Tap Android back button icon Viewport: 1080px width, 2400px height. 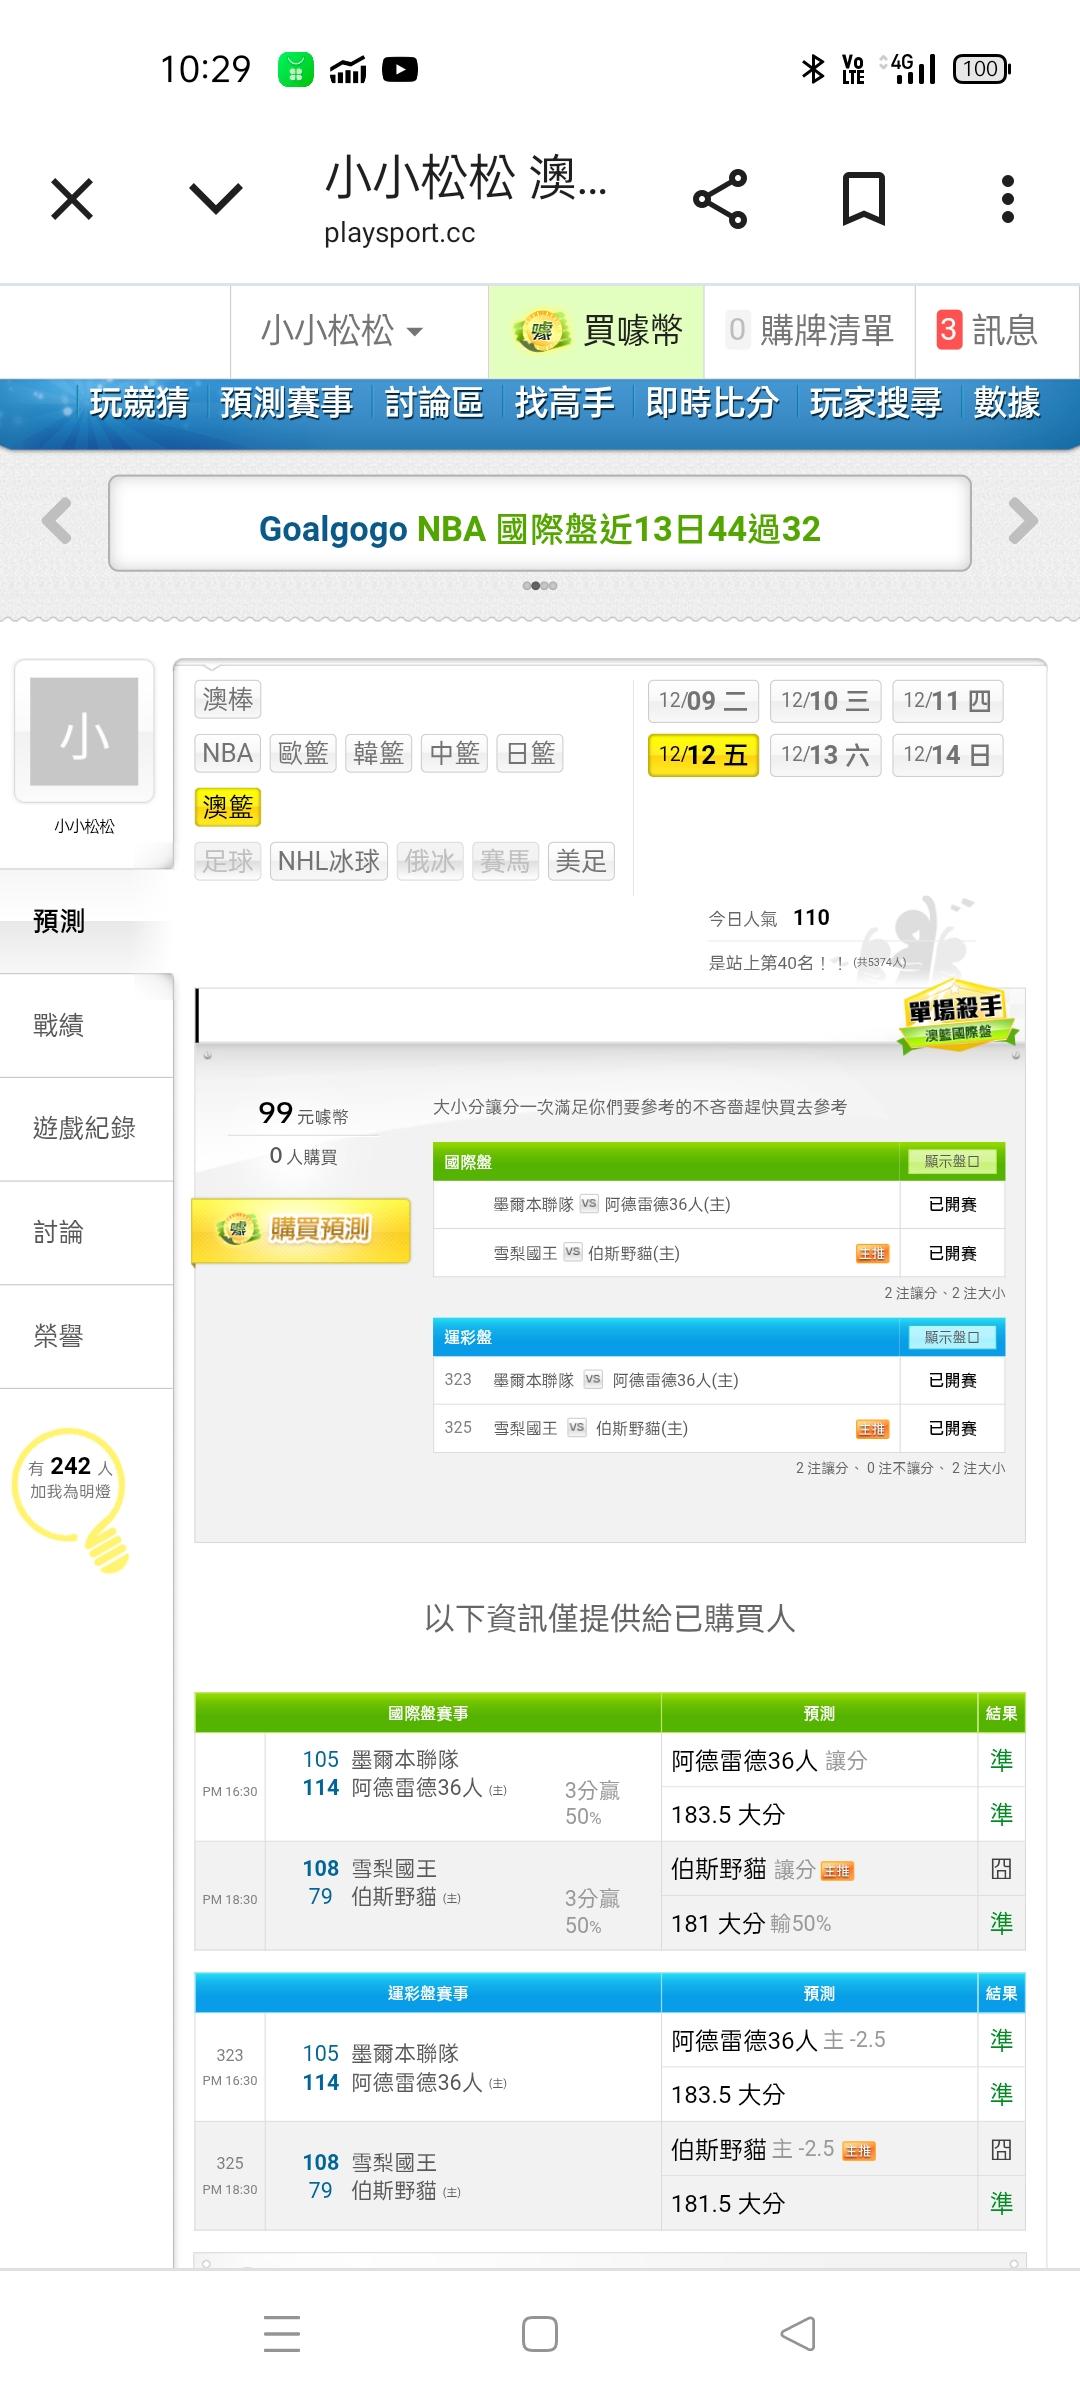[798, 2334]
